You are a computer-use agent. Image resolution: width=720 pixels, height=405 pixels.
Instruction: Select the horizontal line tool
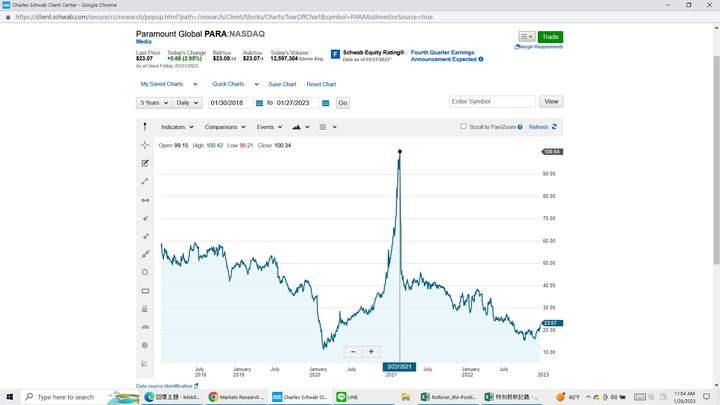(x=145, y=200)
